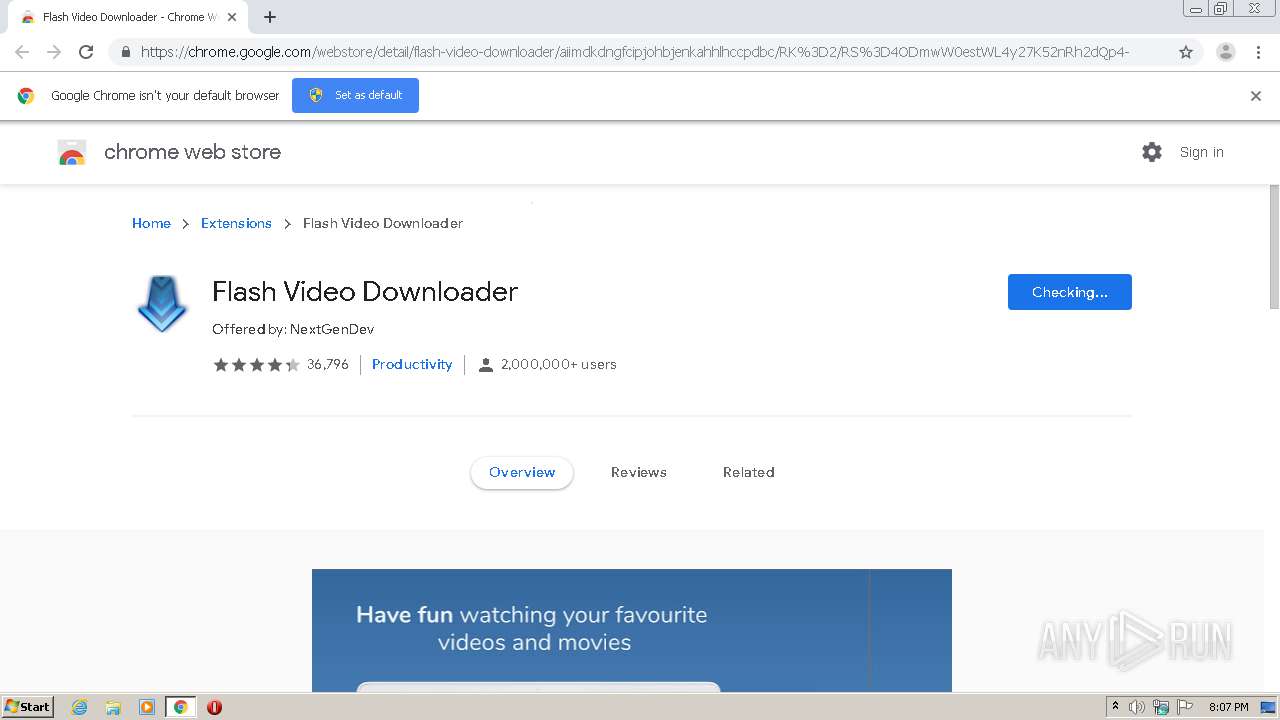The image size is (1280, 720).
Task: Open the Productivity category link
Action: click(x=412, y=365)
